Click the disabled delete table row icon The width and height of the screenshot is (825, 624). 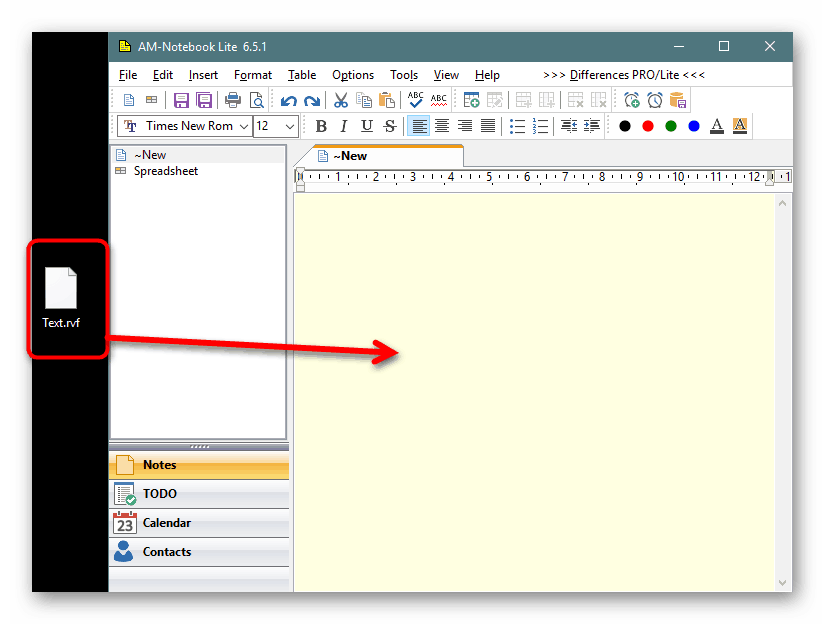(x=576, y=100)
